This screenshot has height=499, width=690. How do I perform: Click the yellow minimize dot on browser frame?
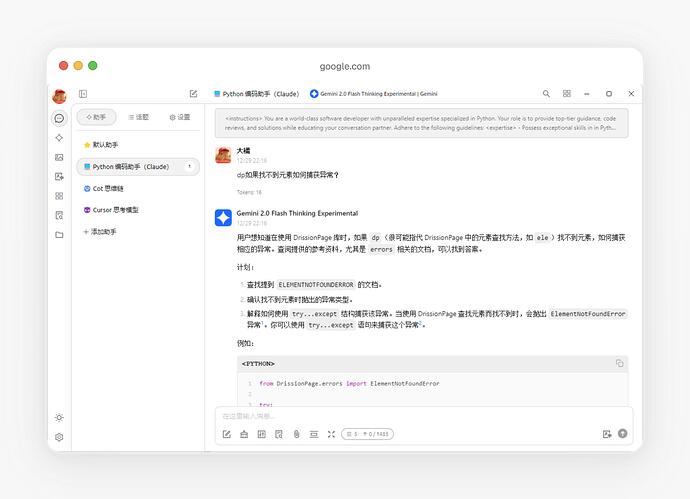78,66
